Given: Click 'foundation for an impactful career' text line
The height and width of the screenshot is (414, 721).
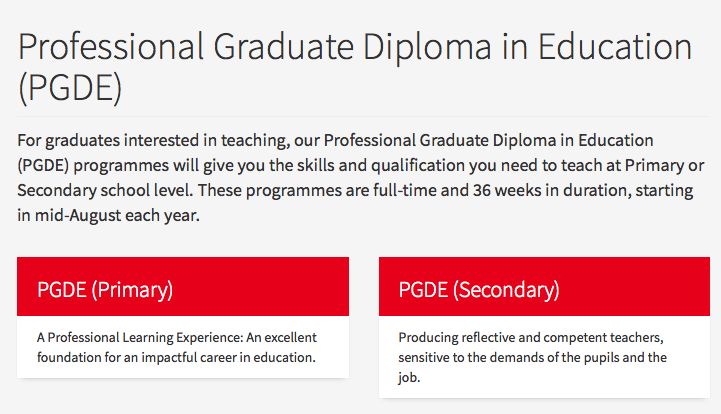Looking at the screenshot, I should pyautogui.click(x=176, y=357).
